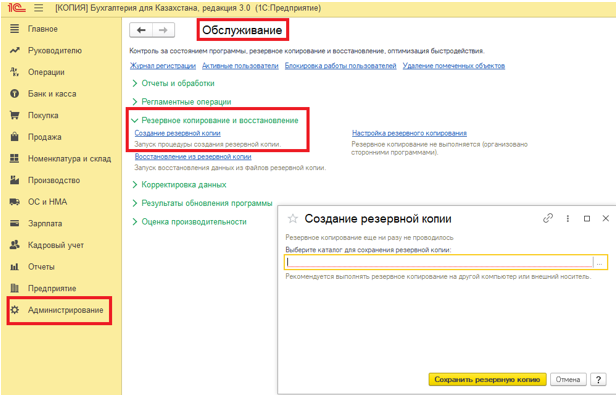The image size is (616, 396).
Task: Click the Банк и касса icon
Action: (x=15, y=94)
